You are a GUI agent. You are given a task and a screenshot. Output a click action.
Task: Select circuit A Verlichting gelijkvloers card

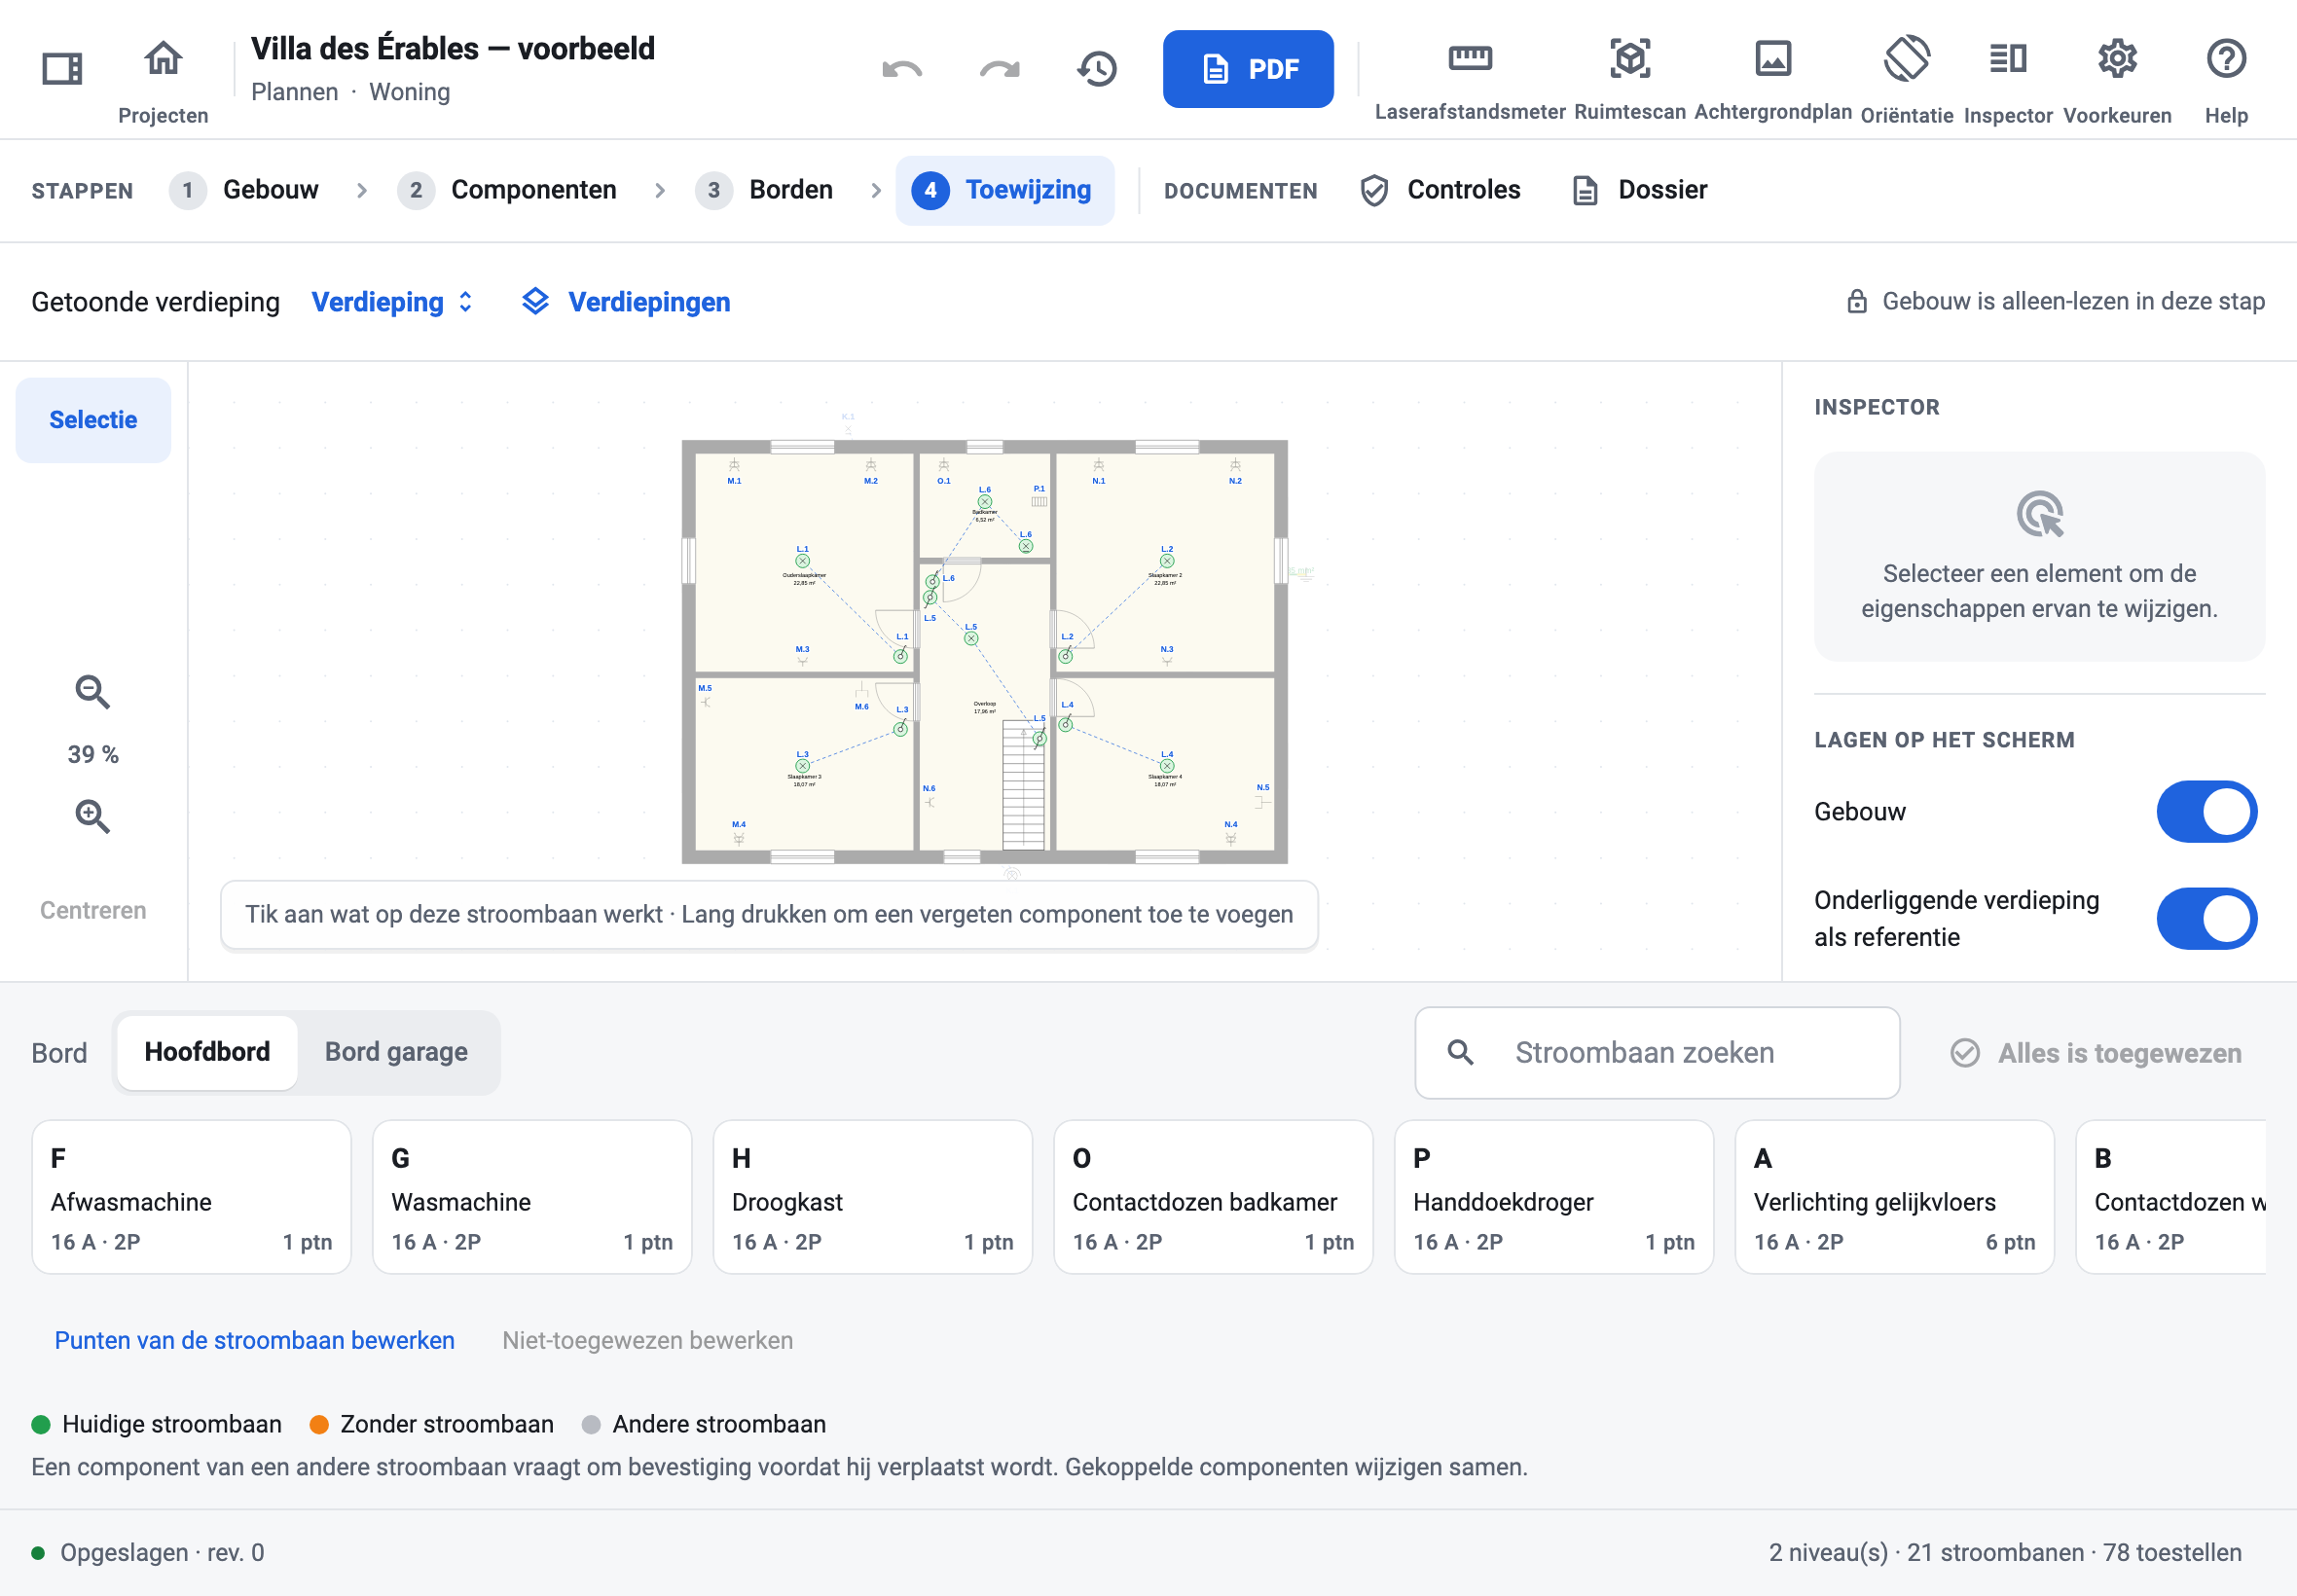pyautogui.click(x=1894, y=1196)
